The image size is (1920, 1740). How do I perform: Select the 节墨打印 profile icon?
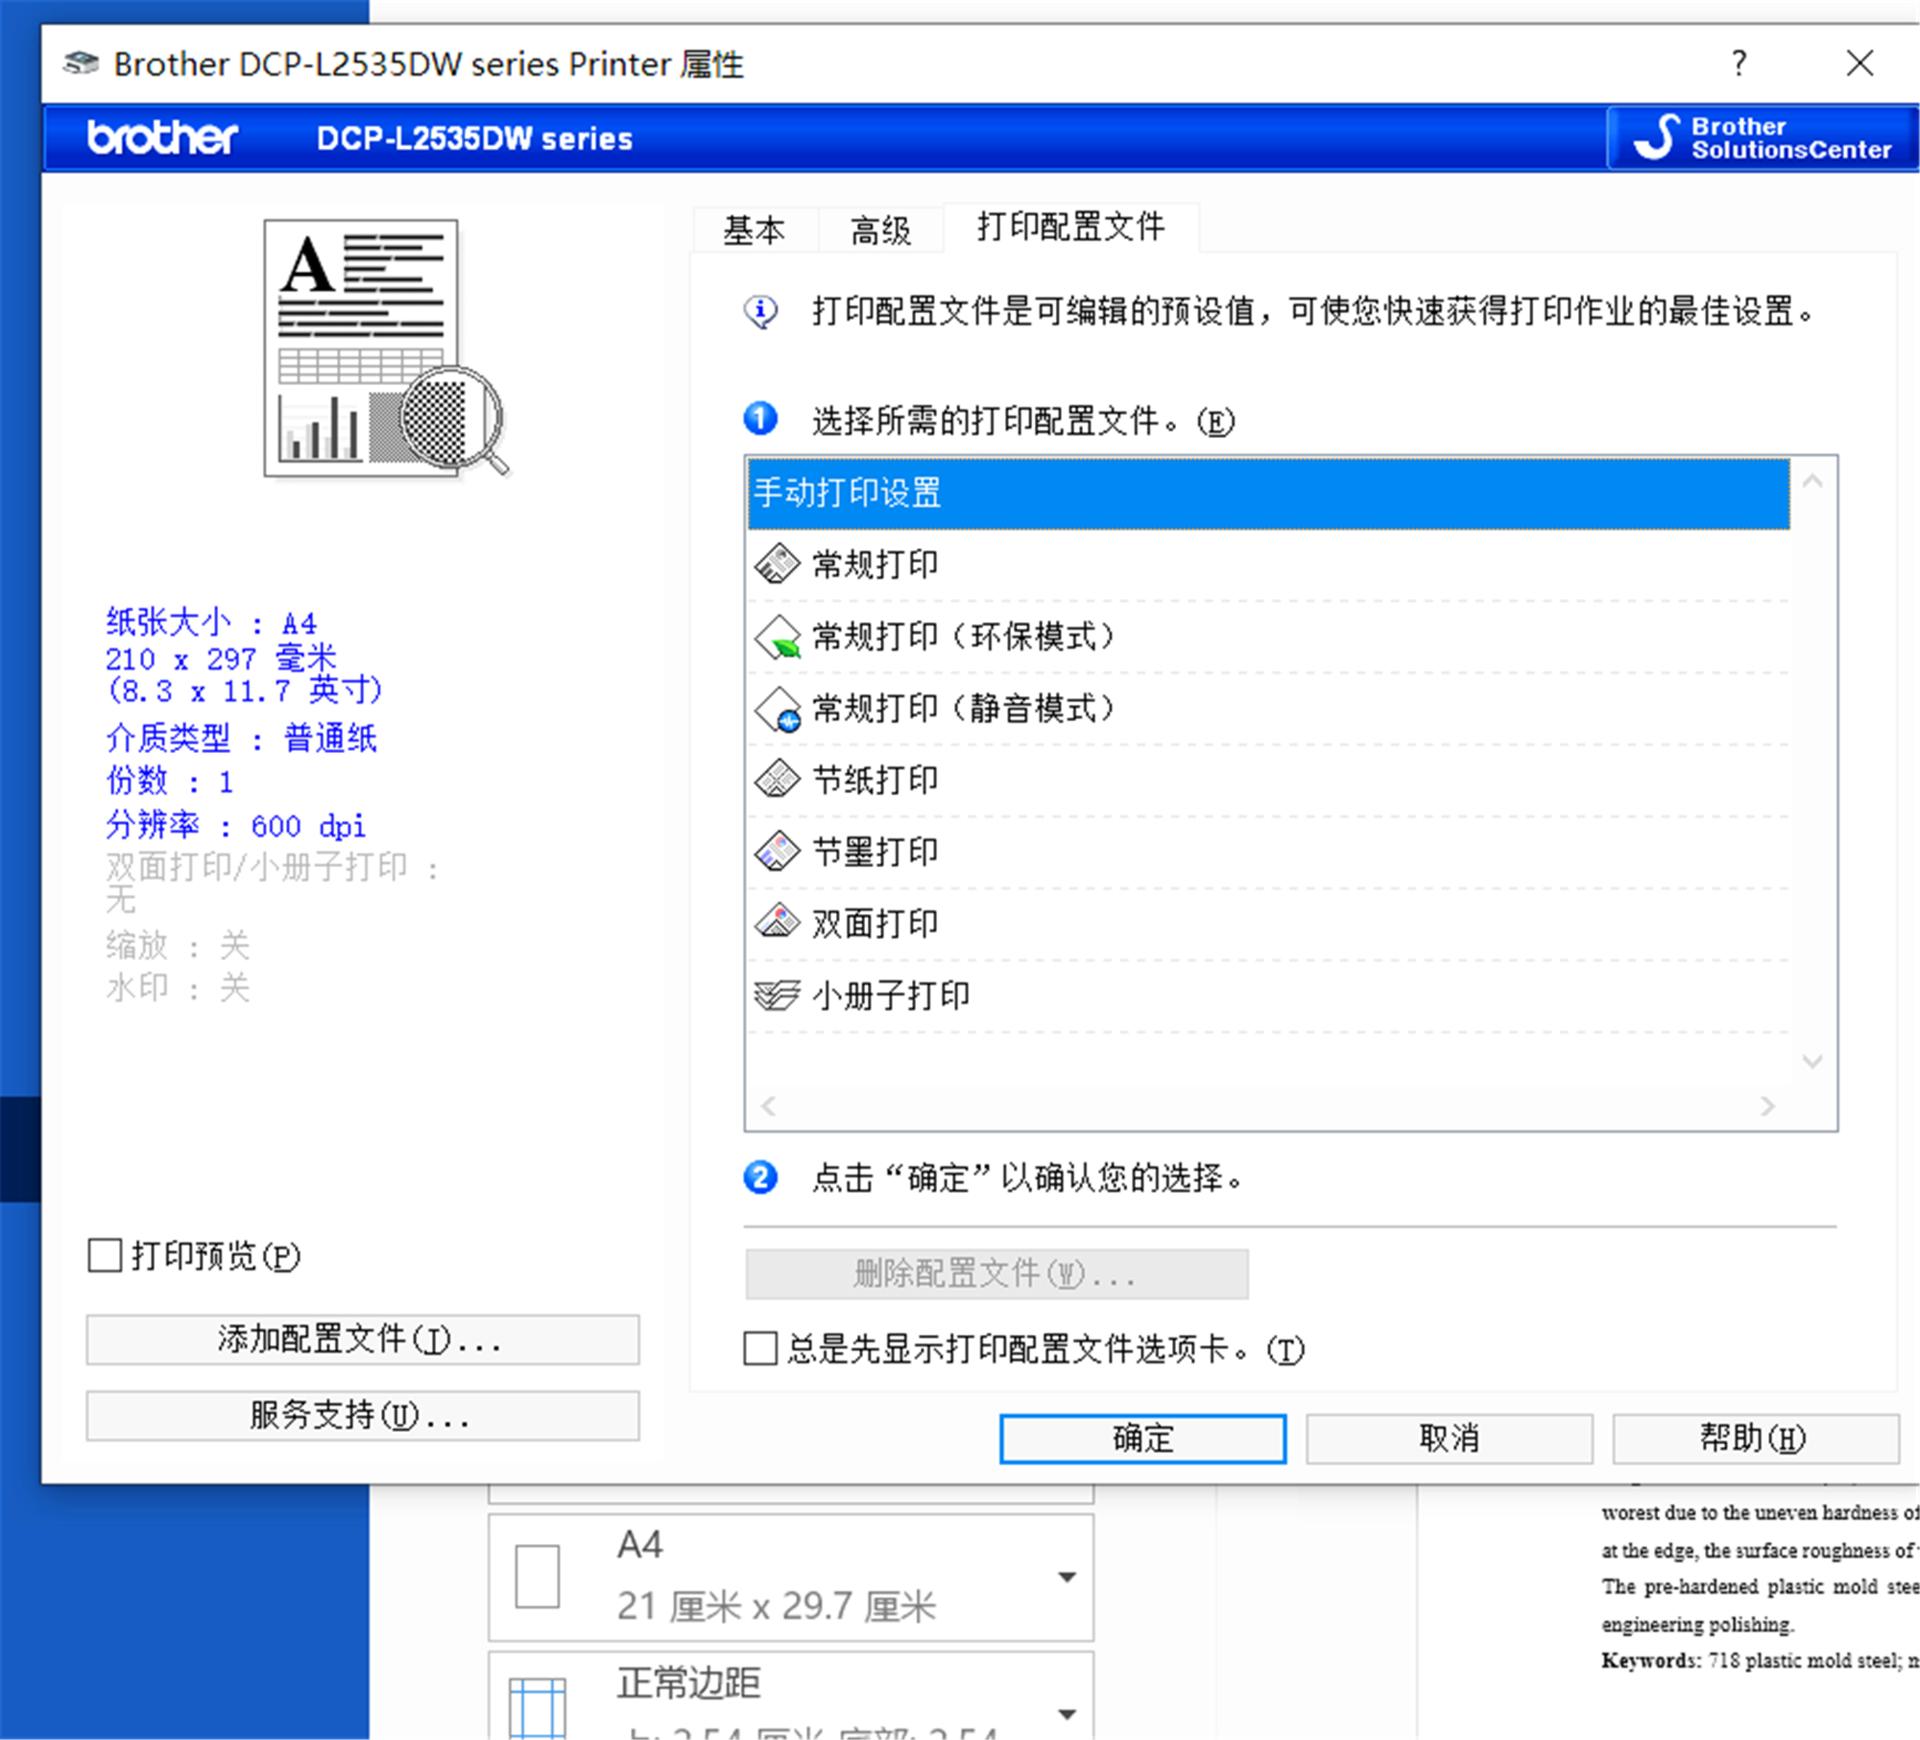(777, 851)
